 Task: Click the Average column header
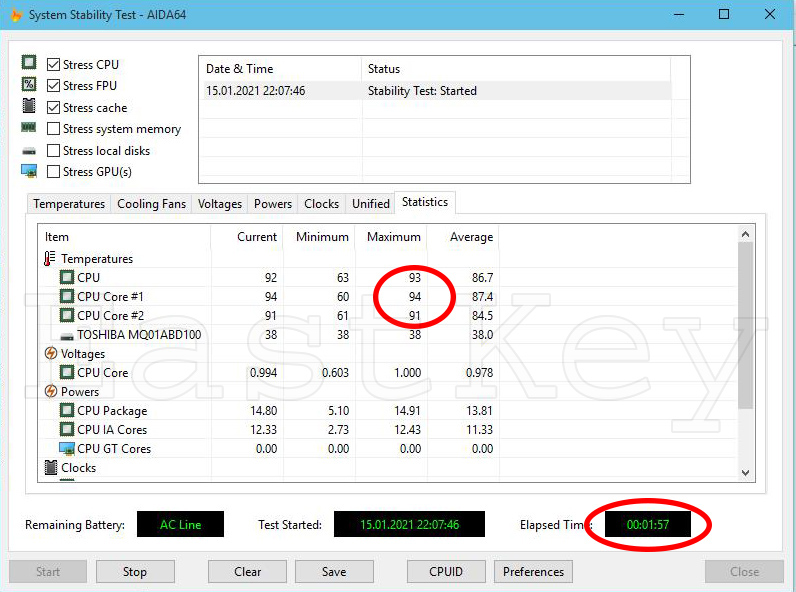pos(463,237)
